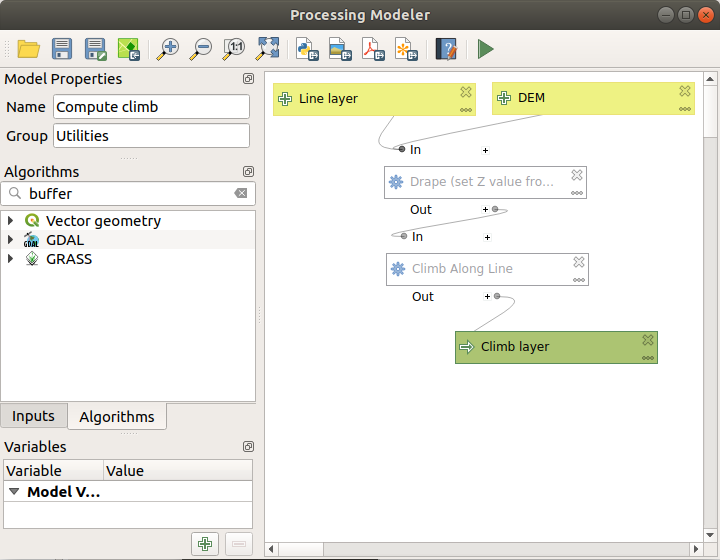Expand the GDAL algorithm group
The width and height of the screenshot is (720, 560).
pyautogui.click(x=11, y=240)
